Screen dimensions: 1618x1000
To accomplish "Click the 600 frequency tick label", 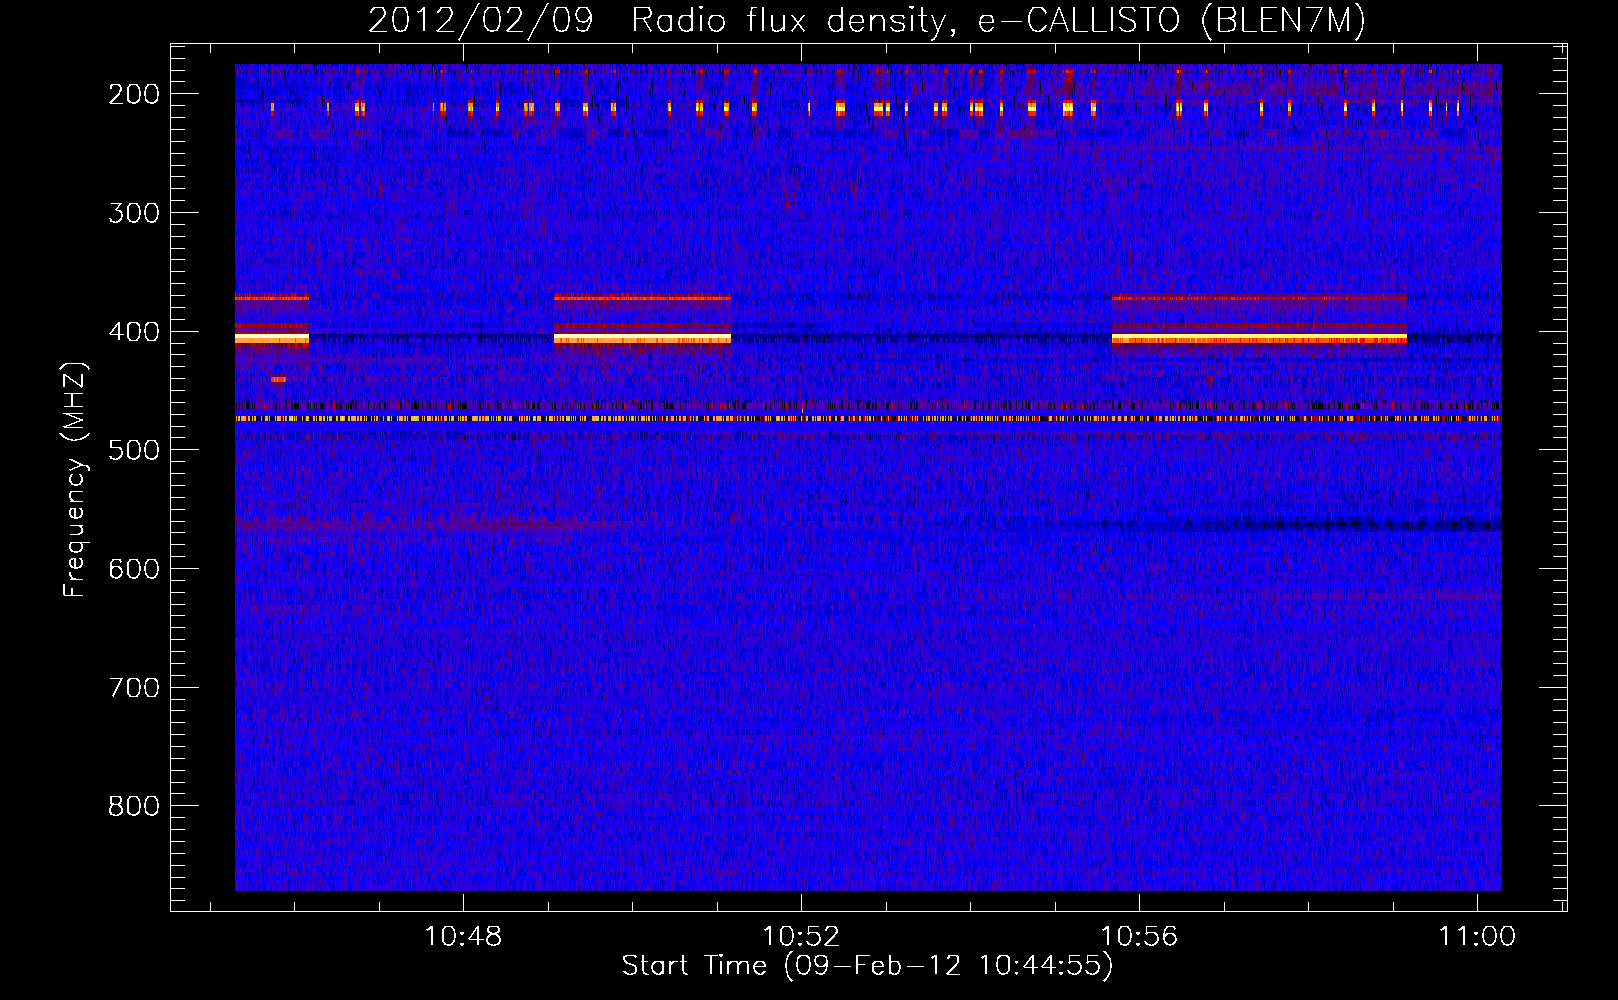I will click(x=134, y=569).
